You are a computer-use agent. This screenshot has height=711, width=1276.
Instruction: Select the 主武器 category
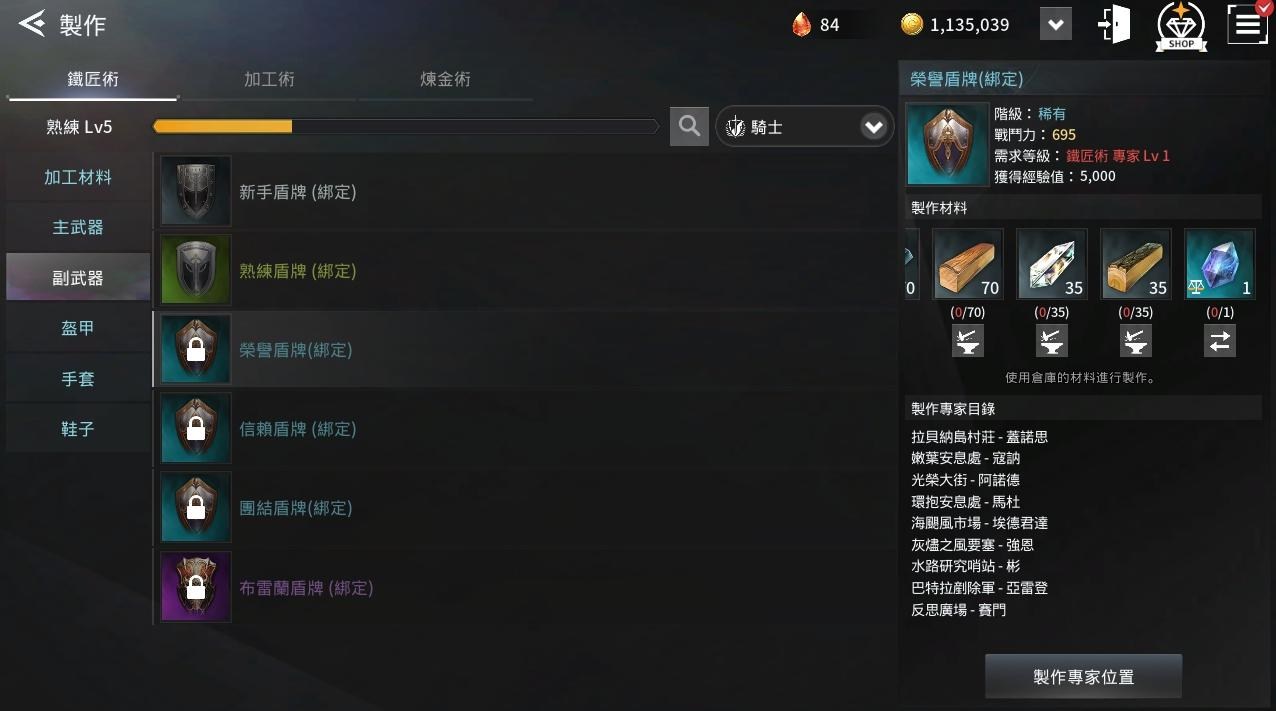click(78, 227)
